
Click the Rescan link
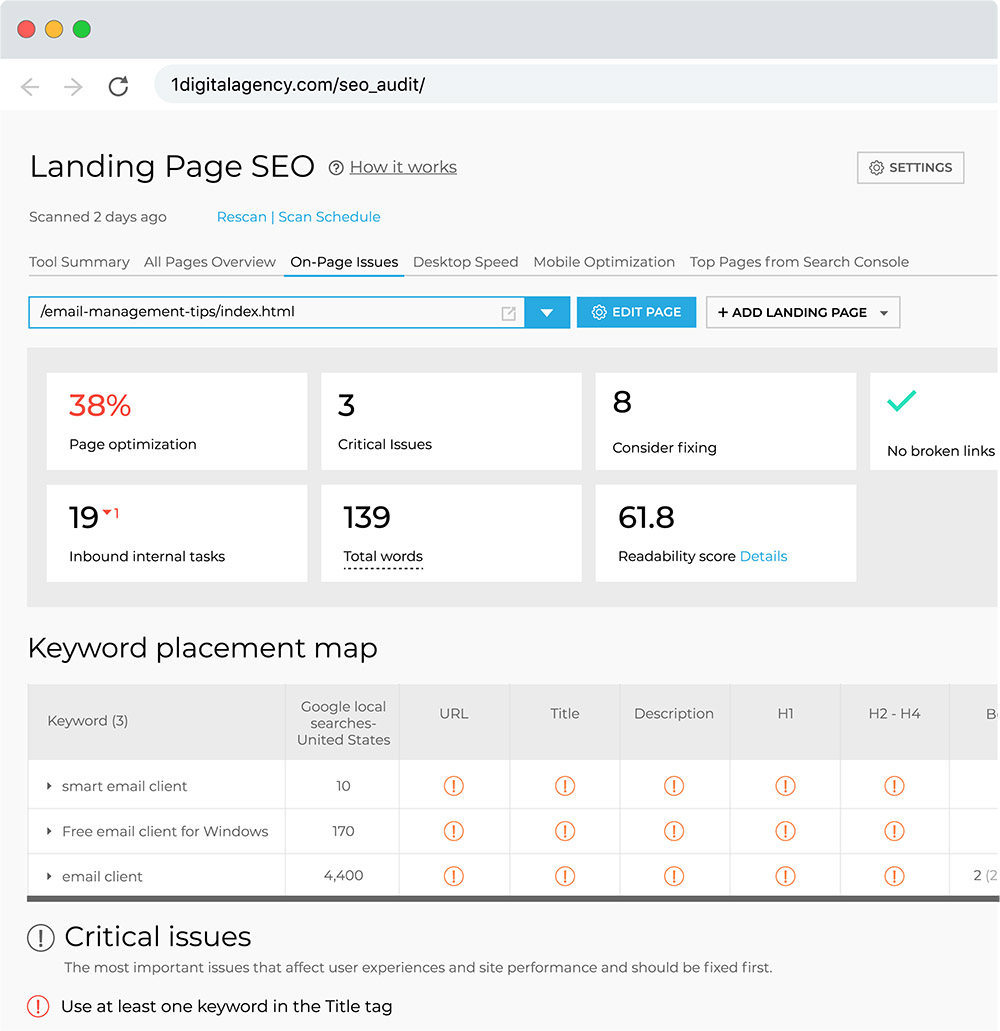(241, 217)
